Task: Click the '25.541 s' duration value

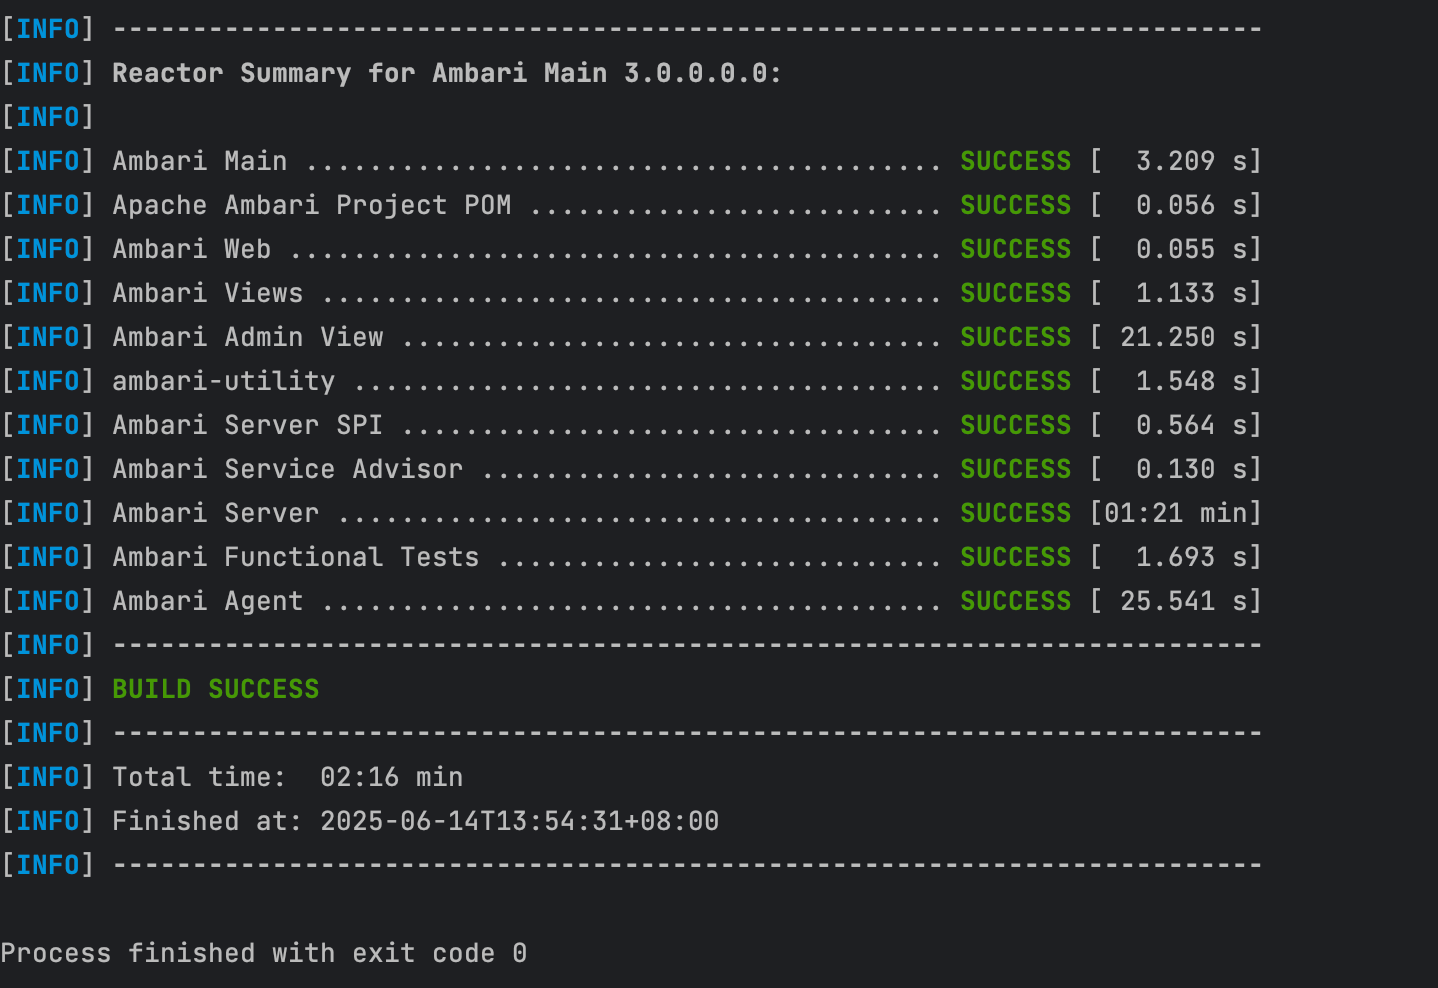Action: point(1184,601)
